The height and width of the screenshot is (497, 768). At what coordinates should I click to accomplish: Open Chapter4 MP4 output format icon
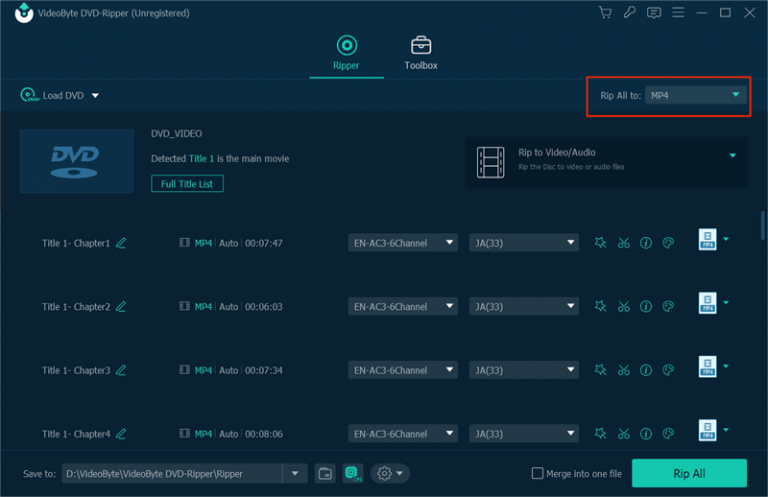tap(707, 430)
